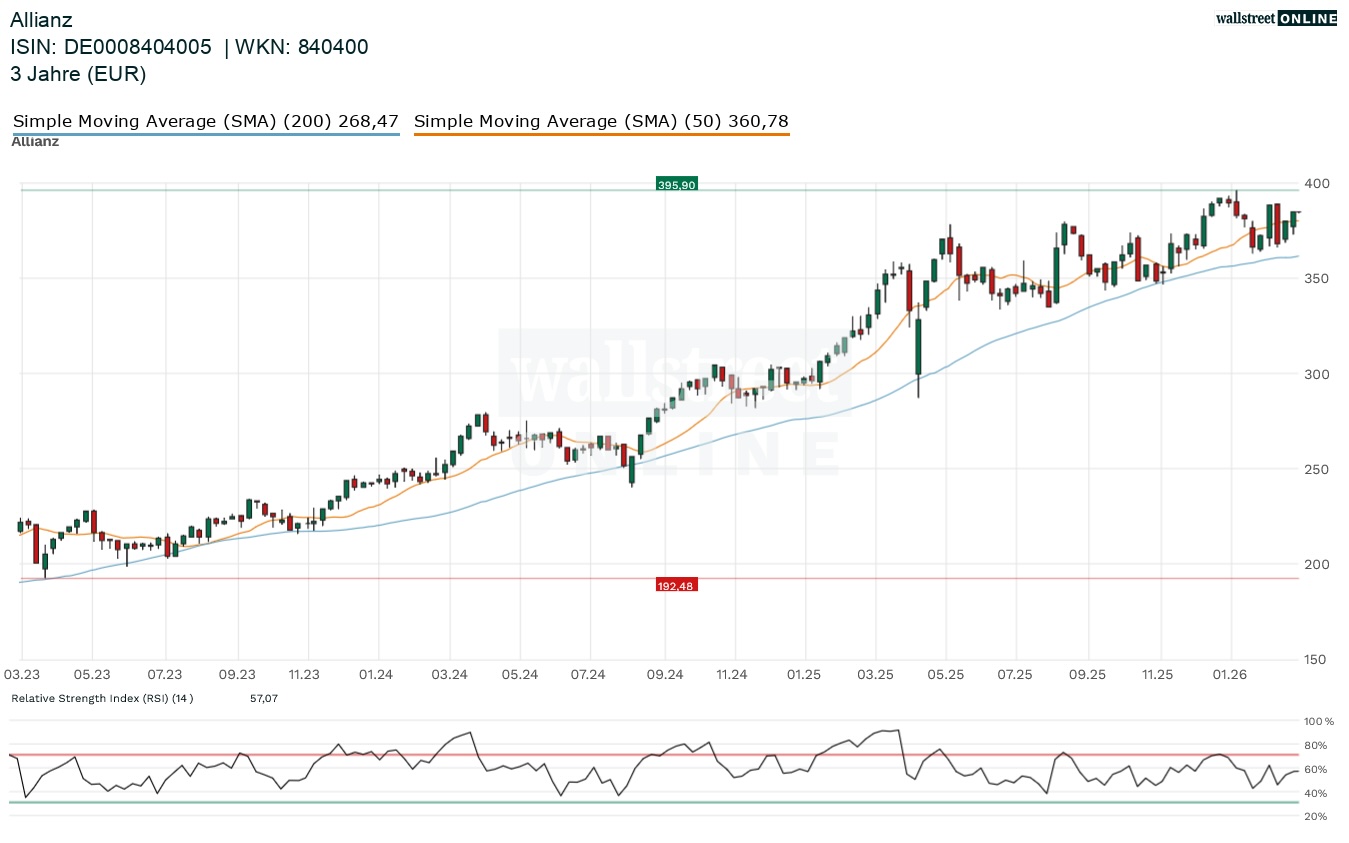
Task: Click the 80 % RSI scale label
Action: pyautogui.click(x=1316, y=746)
